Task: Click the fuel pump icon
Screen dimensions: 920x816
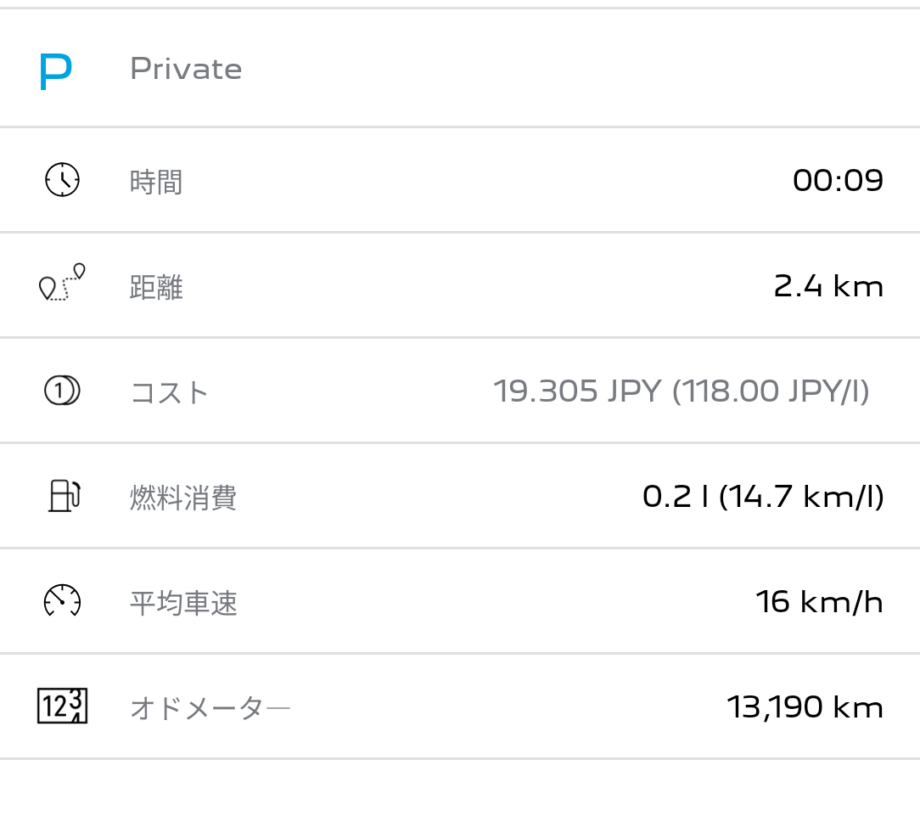Action: point(62,497)
